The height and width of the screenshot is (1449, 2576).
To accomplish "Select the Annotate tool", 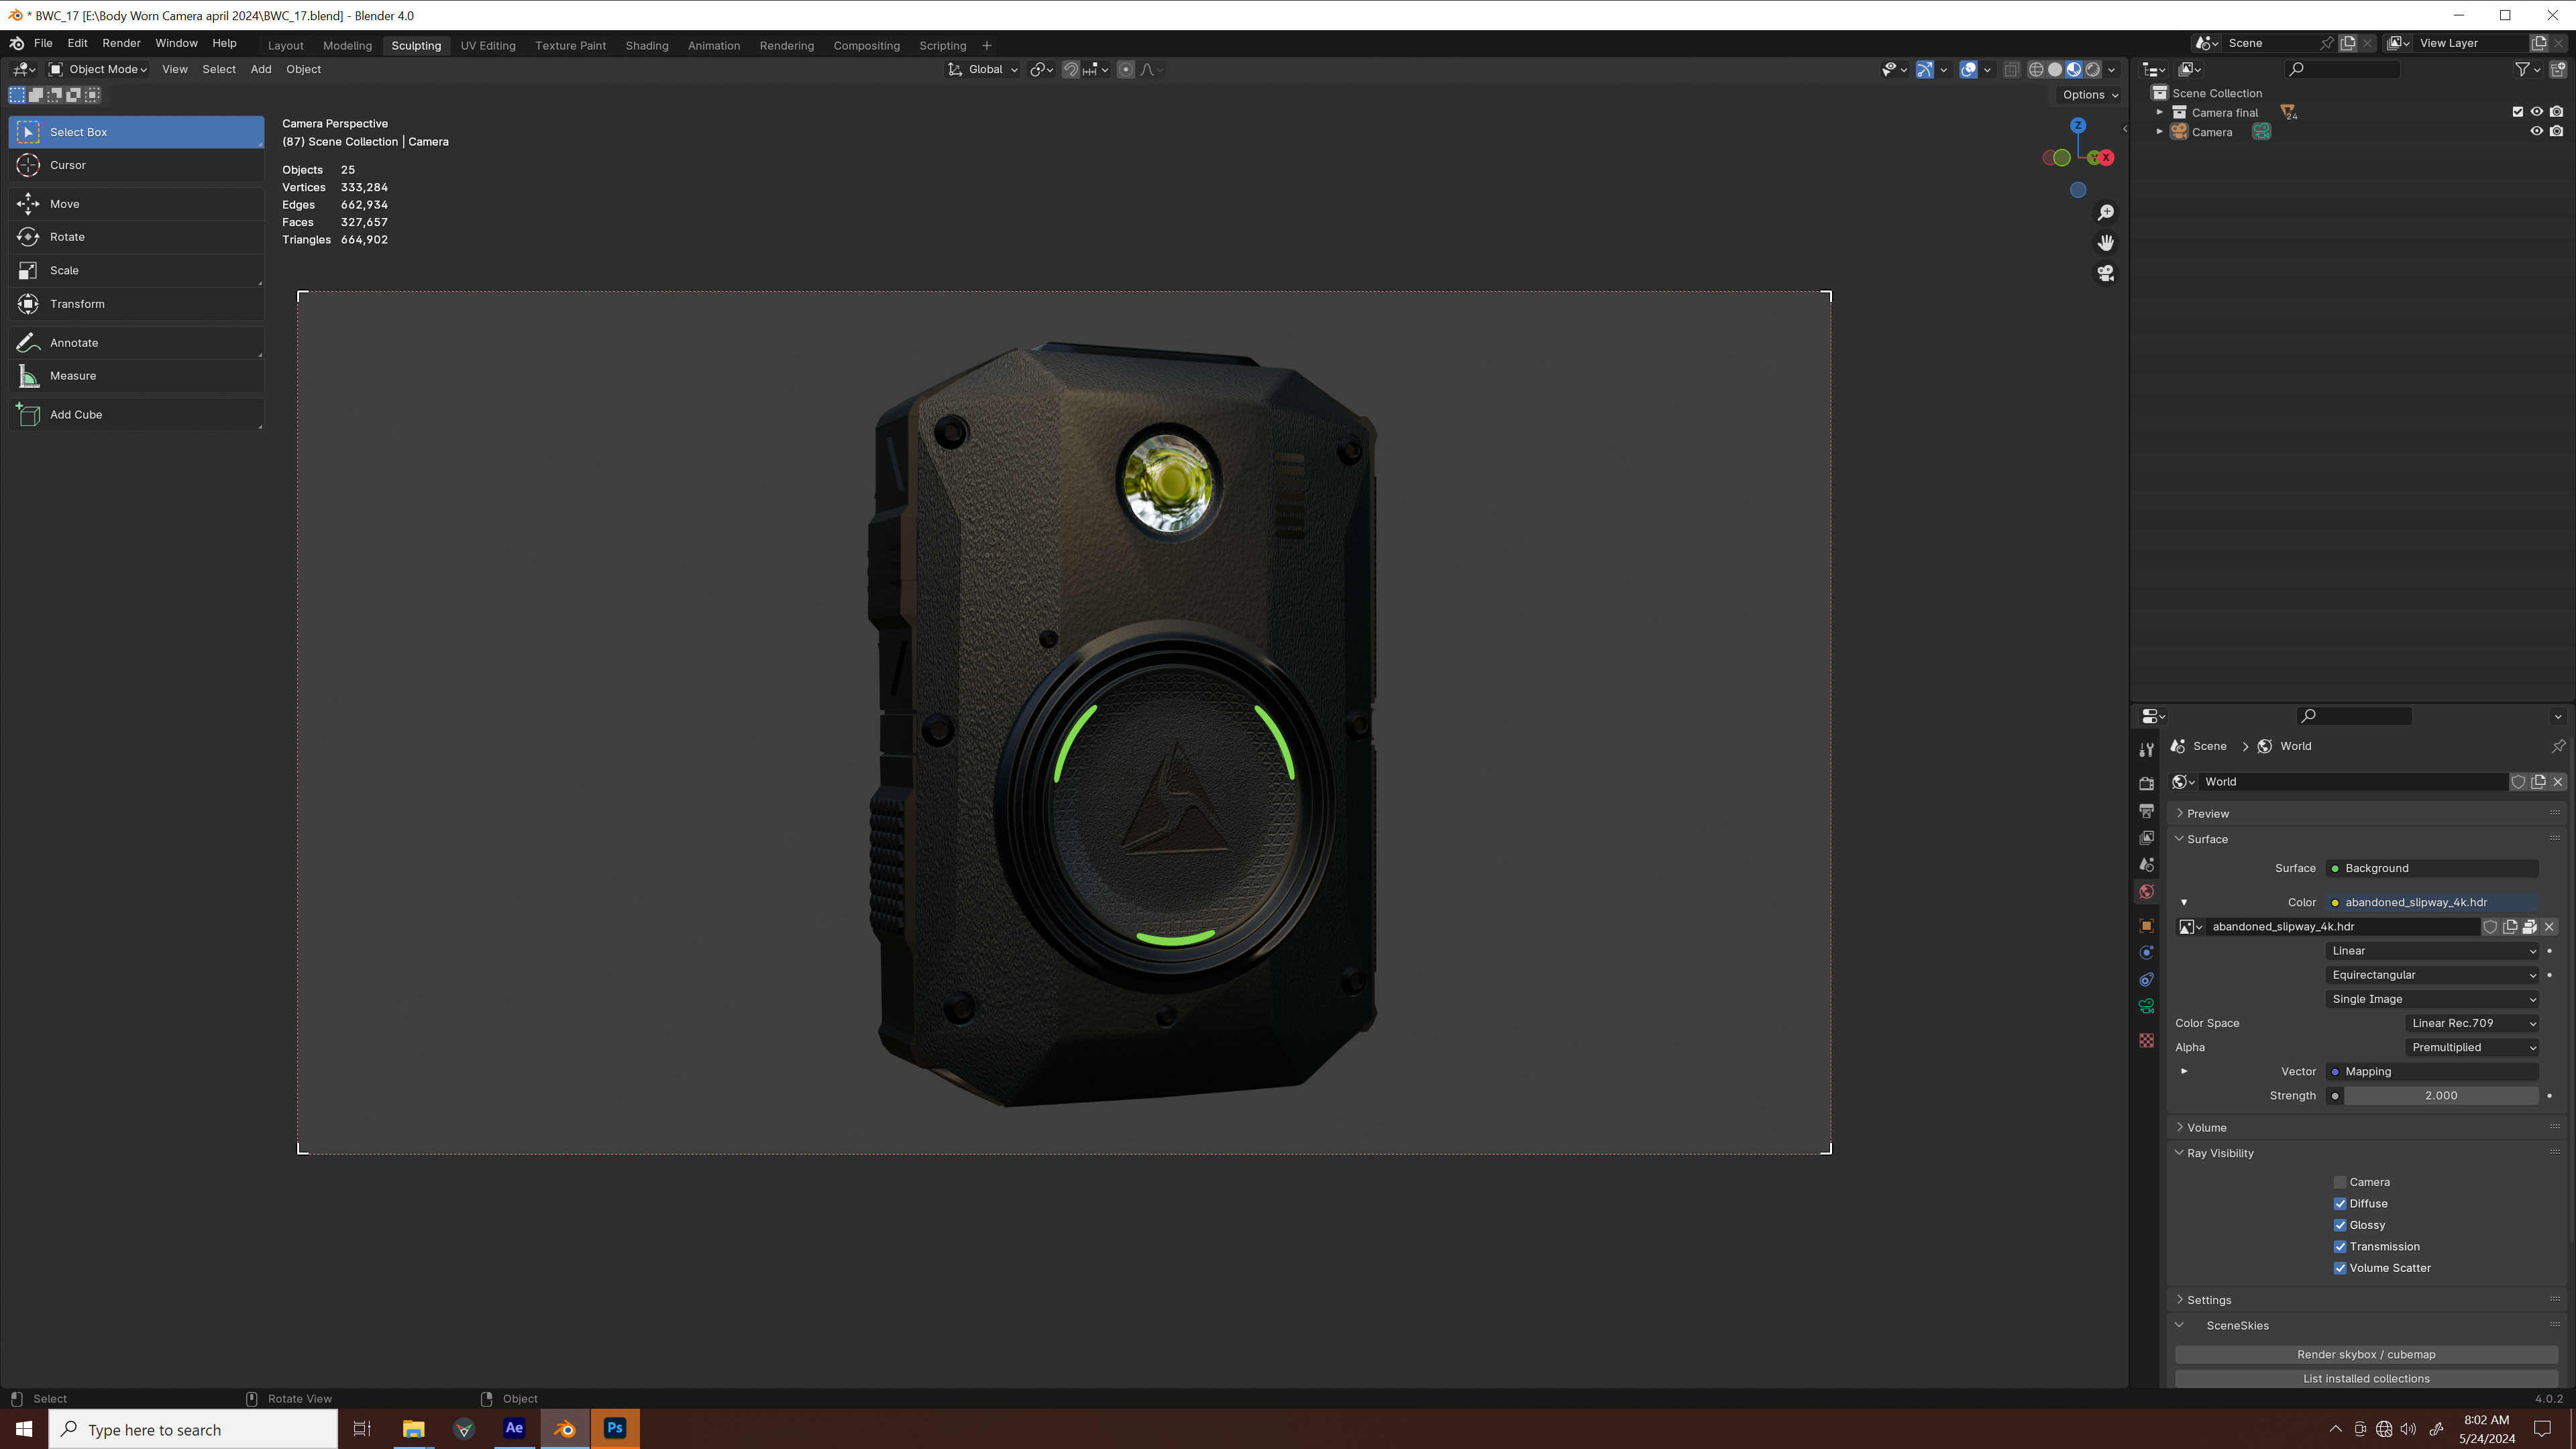I will click(73, 342).
